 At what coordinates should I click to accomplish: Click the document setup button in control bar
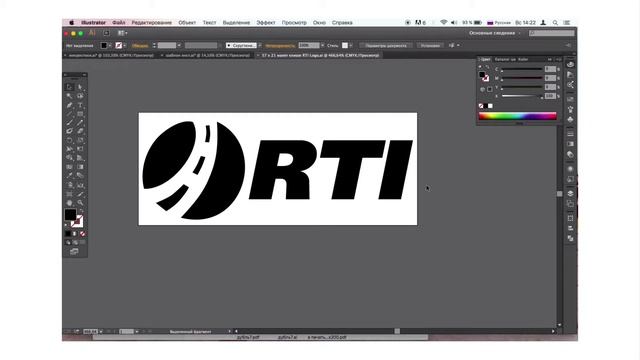pos(386,45)
